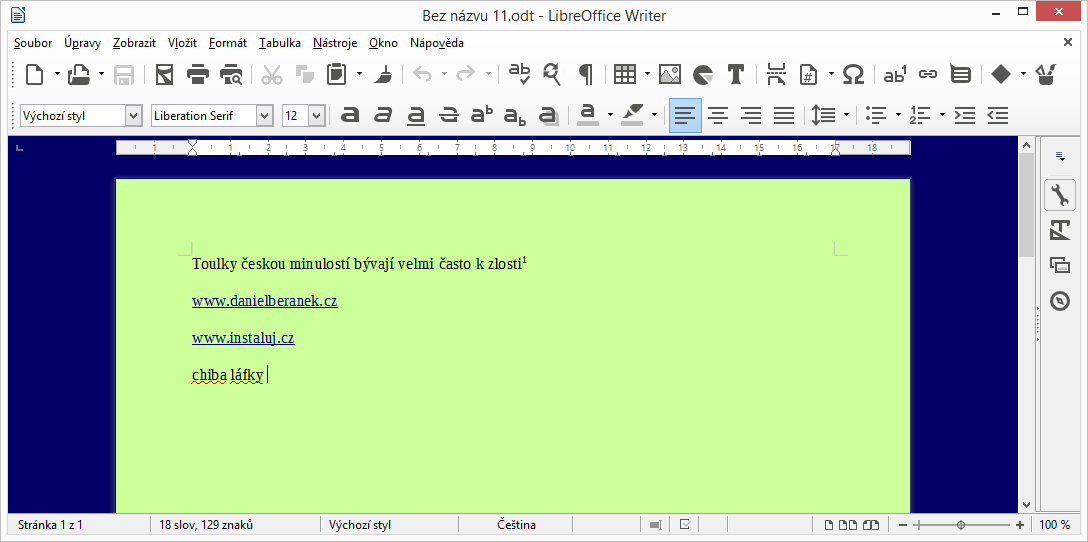Insert a chart with the Chart icon

(703, 74)
